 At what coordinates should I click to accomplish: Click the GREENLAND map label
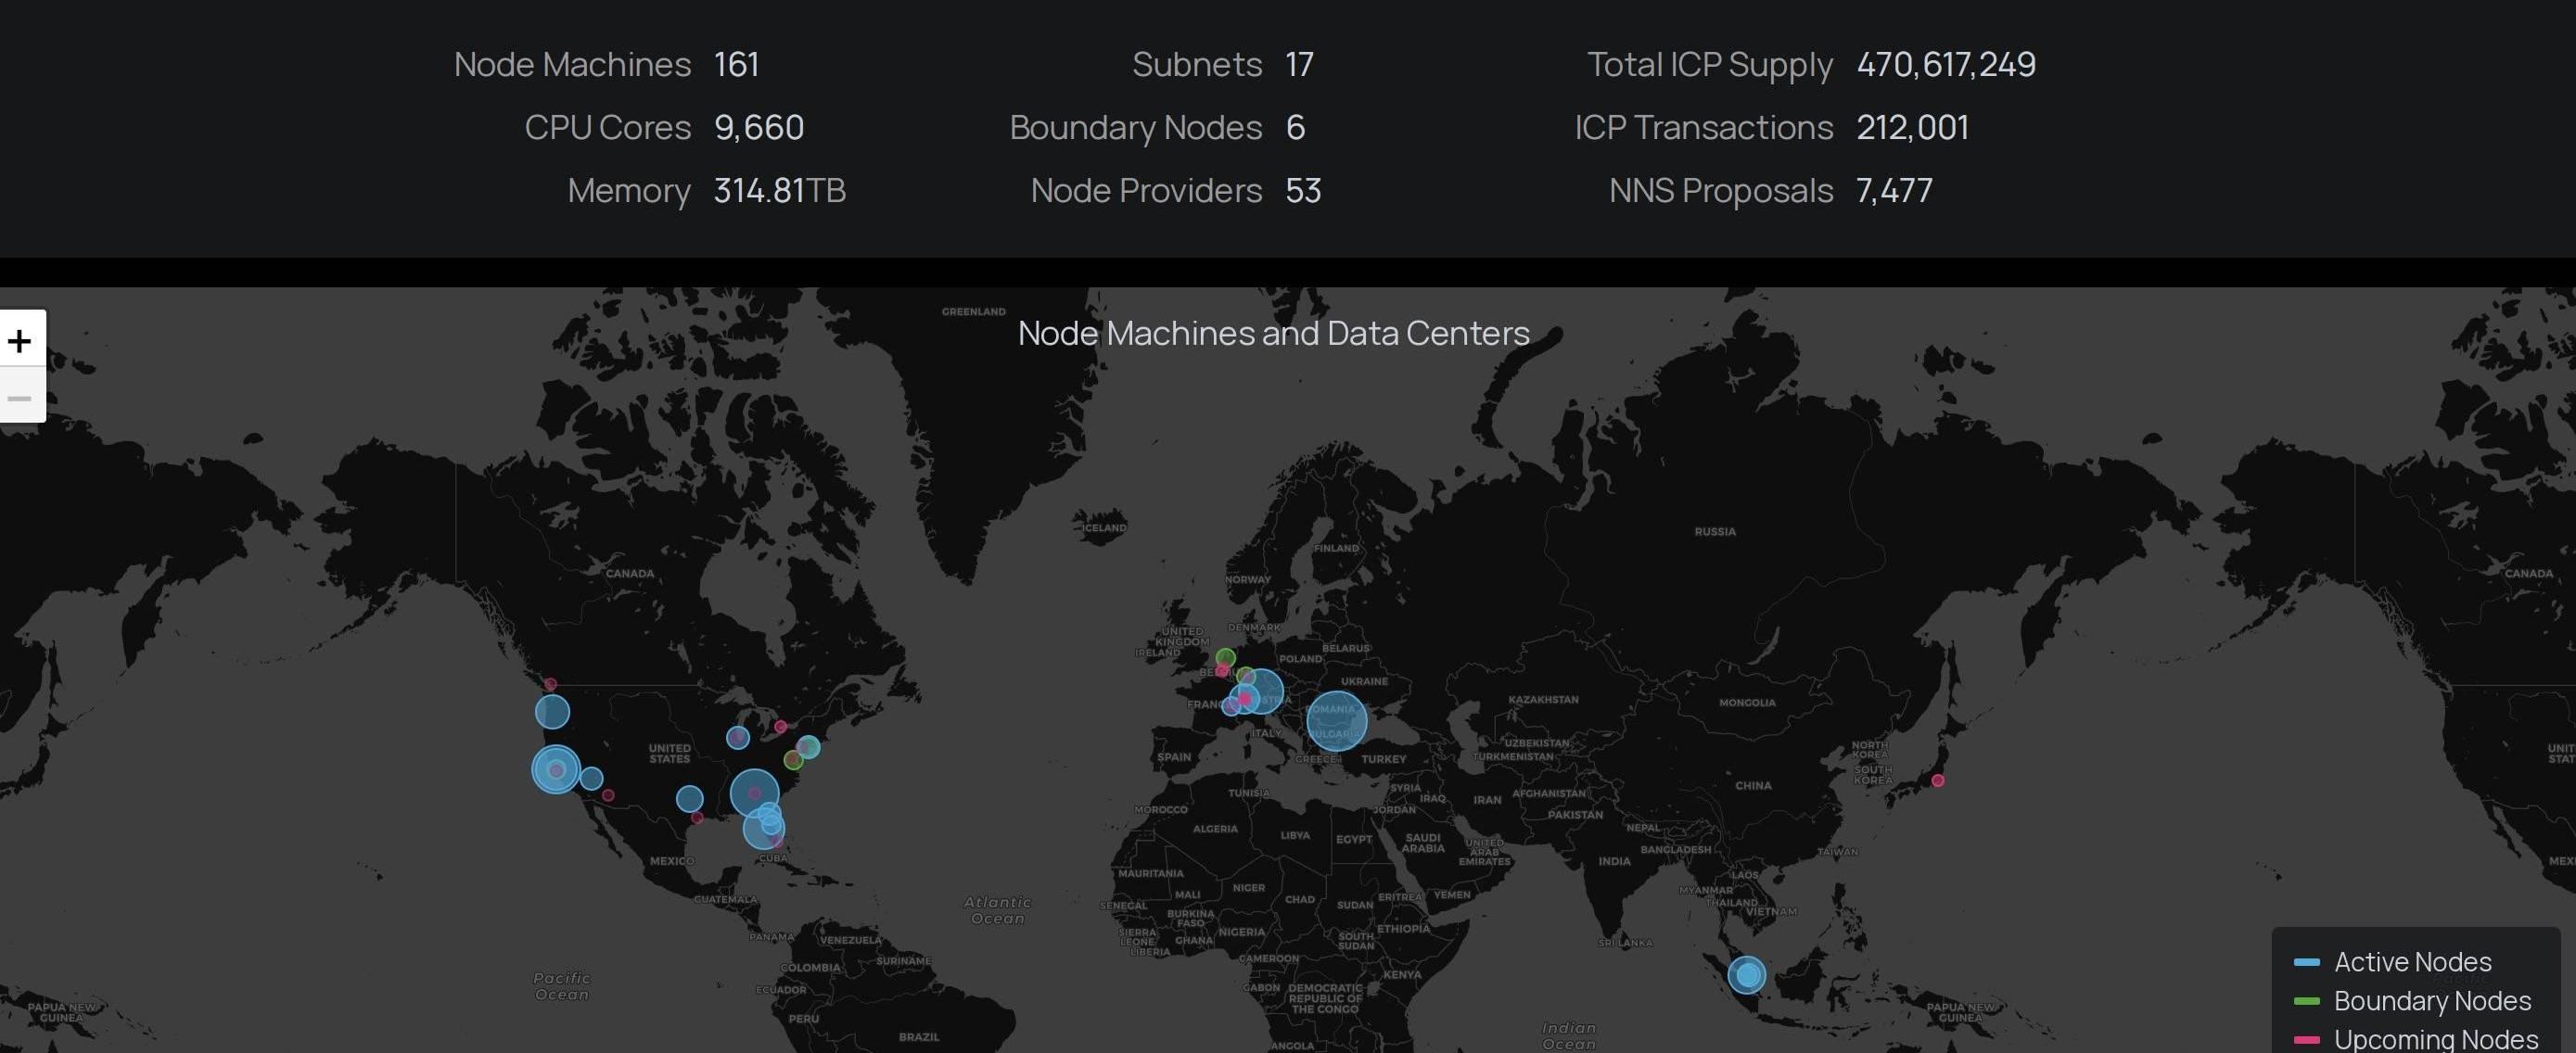click(973, 311)
